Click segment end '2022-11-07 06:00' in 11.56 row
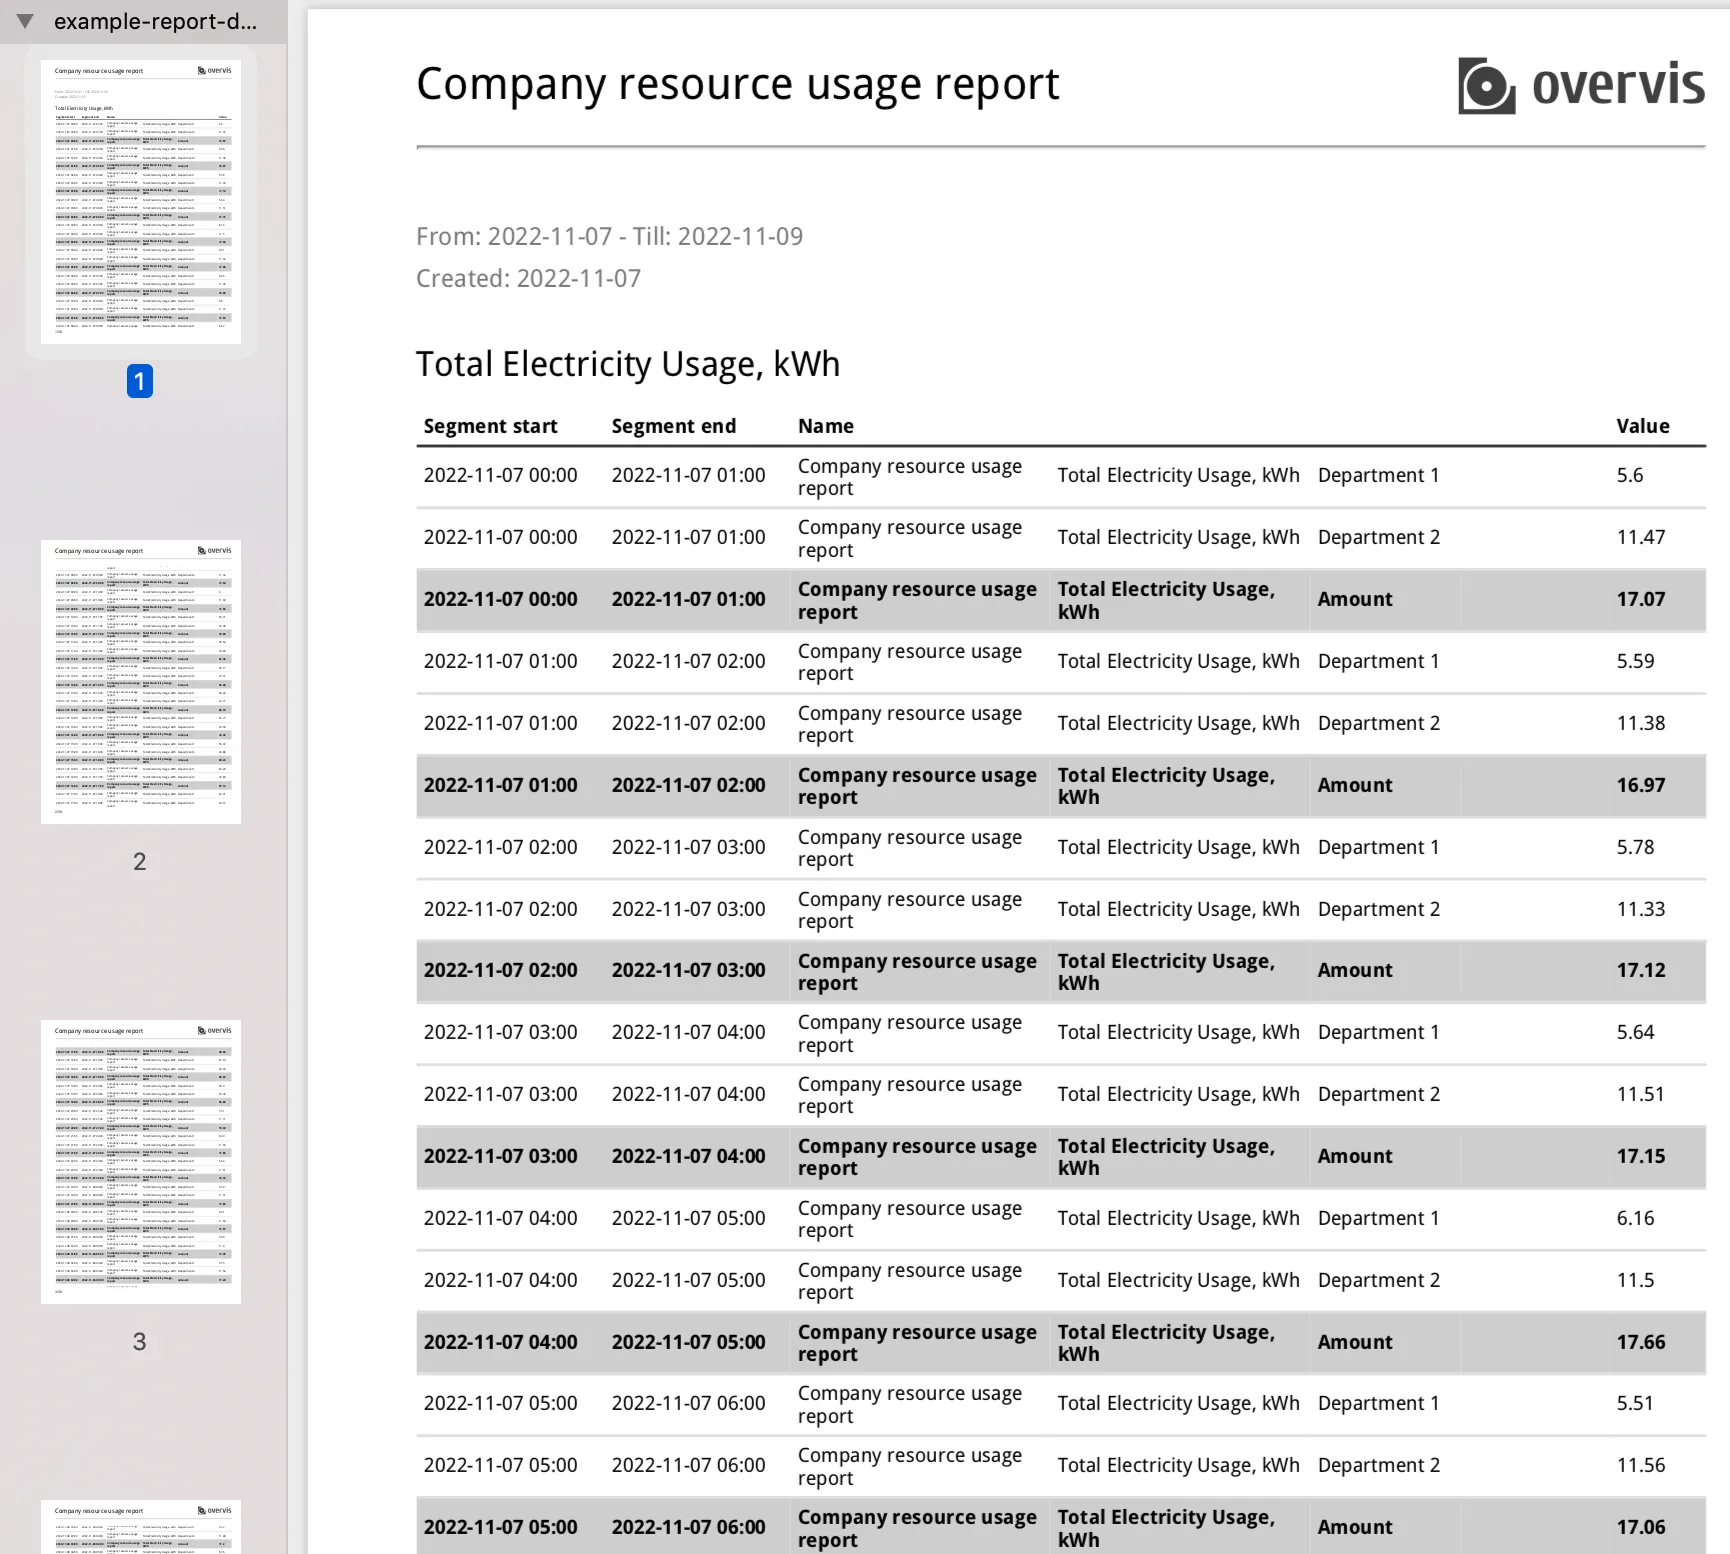Screen dimensions: 1730x1554 tap(688, 1465)
